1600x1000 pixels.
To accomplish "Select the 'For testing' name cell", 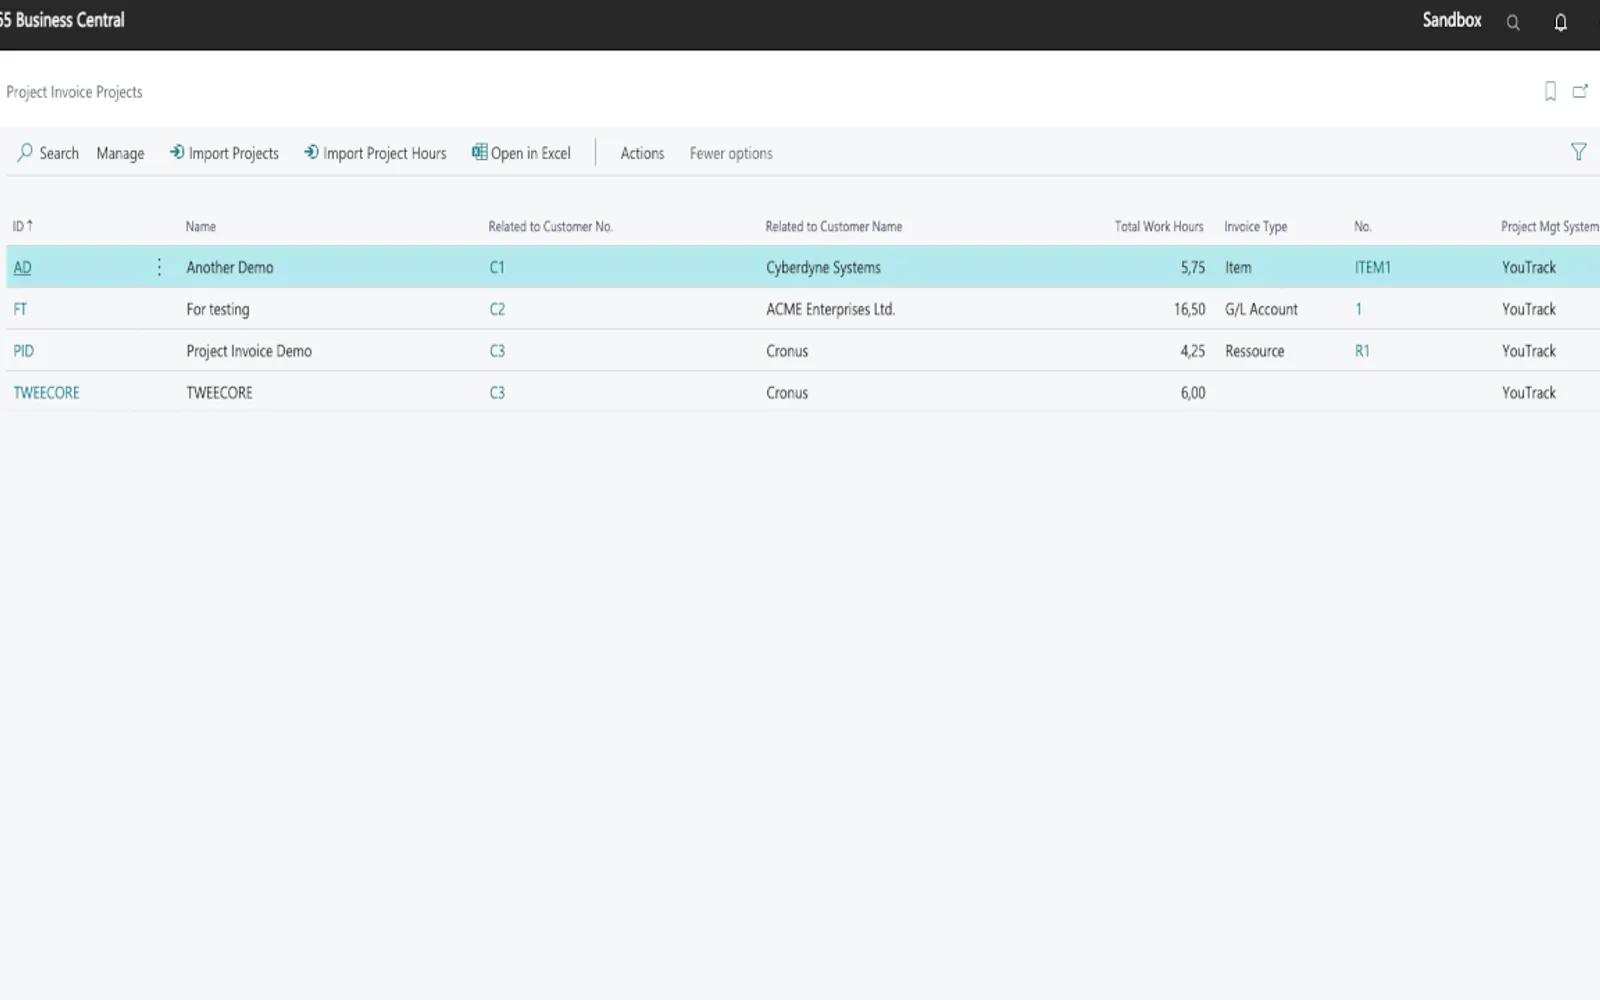I will [x=218, y=309].
